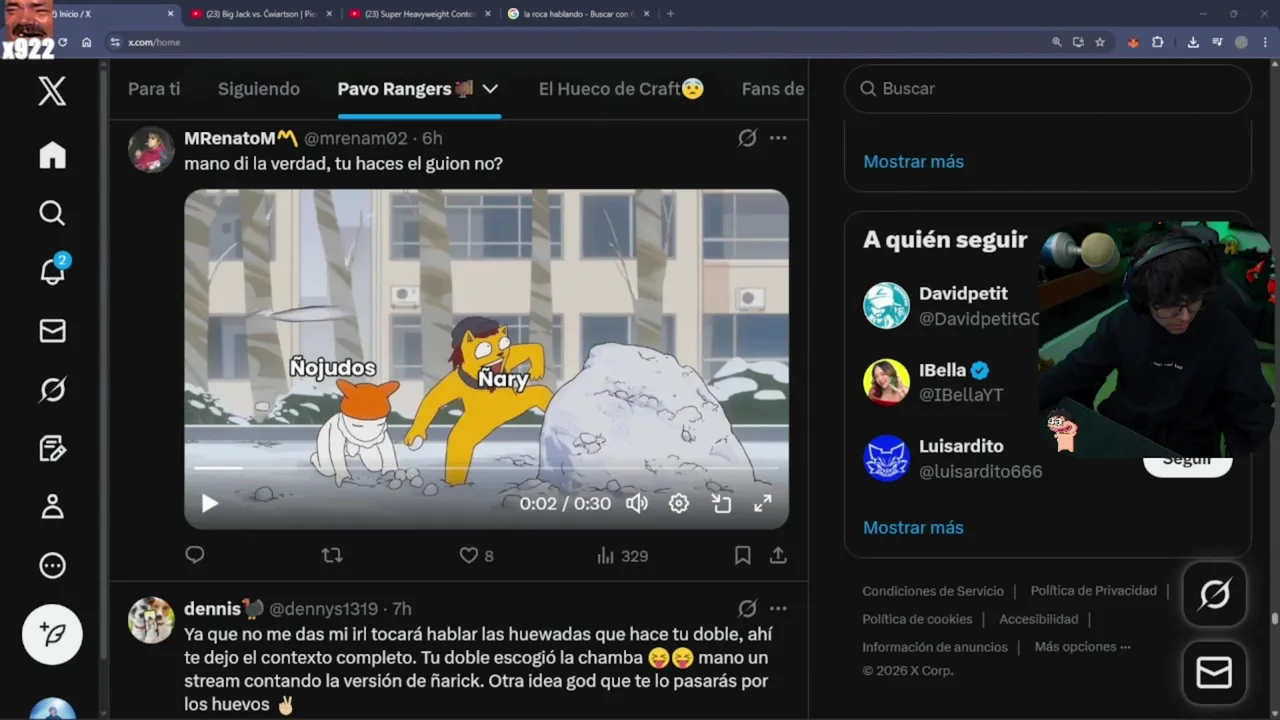Open Política de Privacidad link
Viewport: 1280px width, 720px height.
click(1093, 591)
